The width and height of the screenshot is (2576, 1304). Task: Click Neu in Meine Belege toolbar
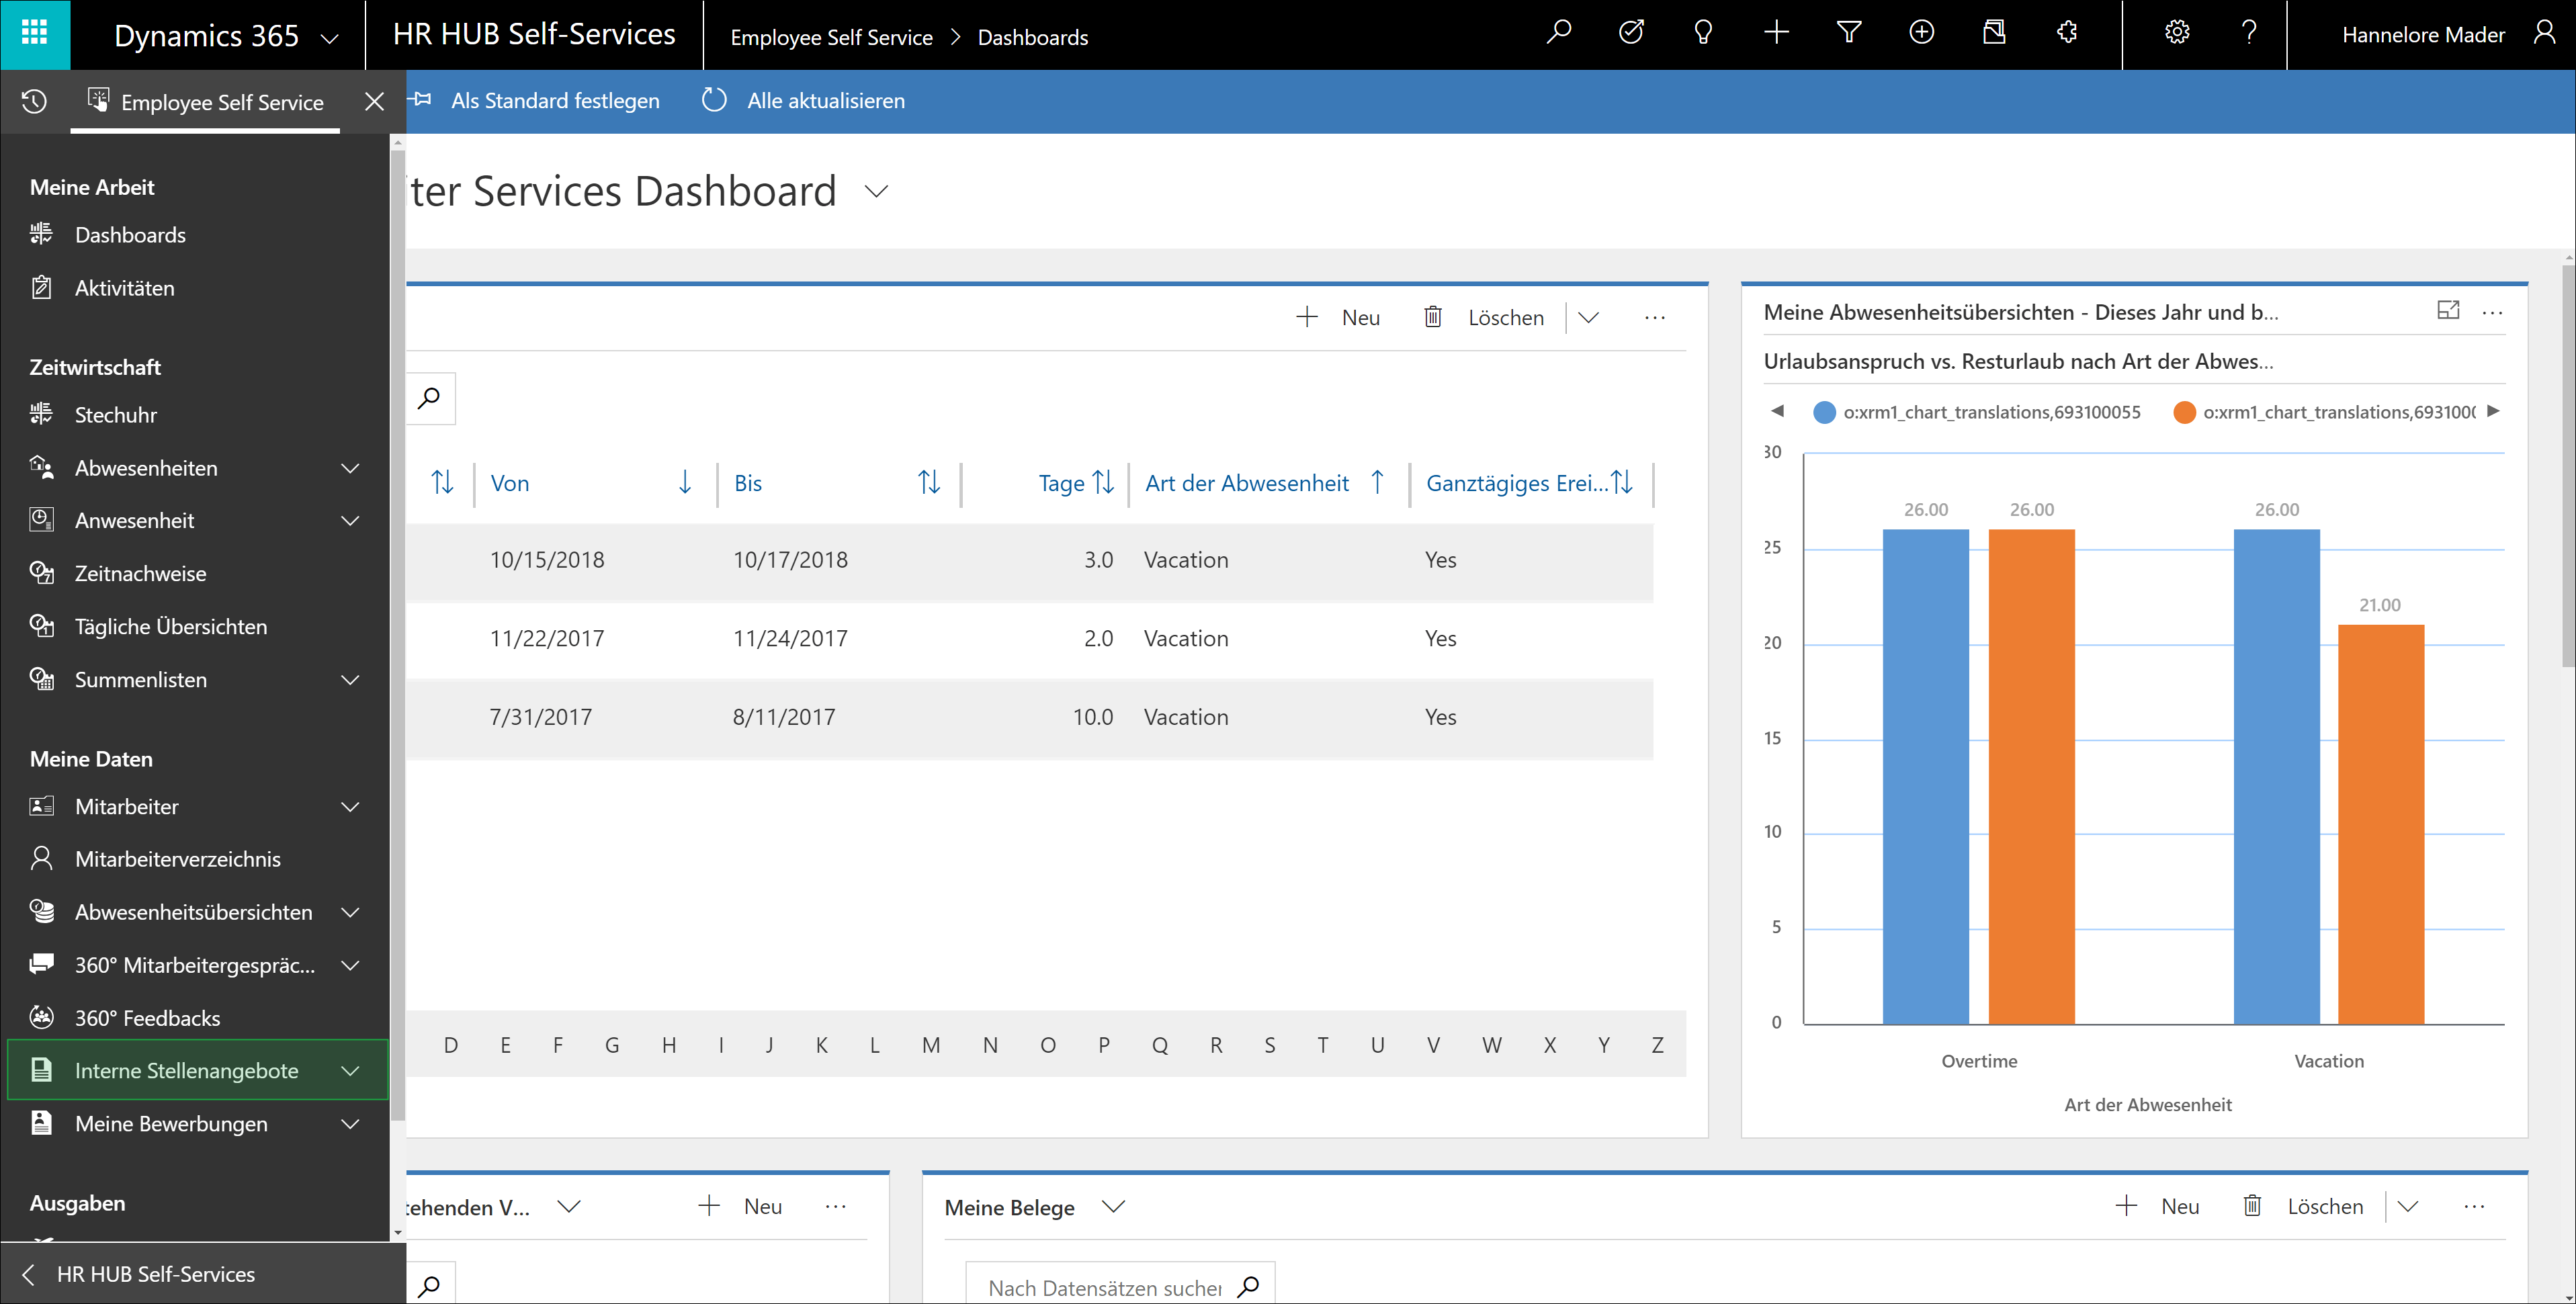coord(2158,1206)
